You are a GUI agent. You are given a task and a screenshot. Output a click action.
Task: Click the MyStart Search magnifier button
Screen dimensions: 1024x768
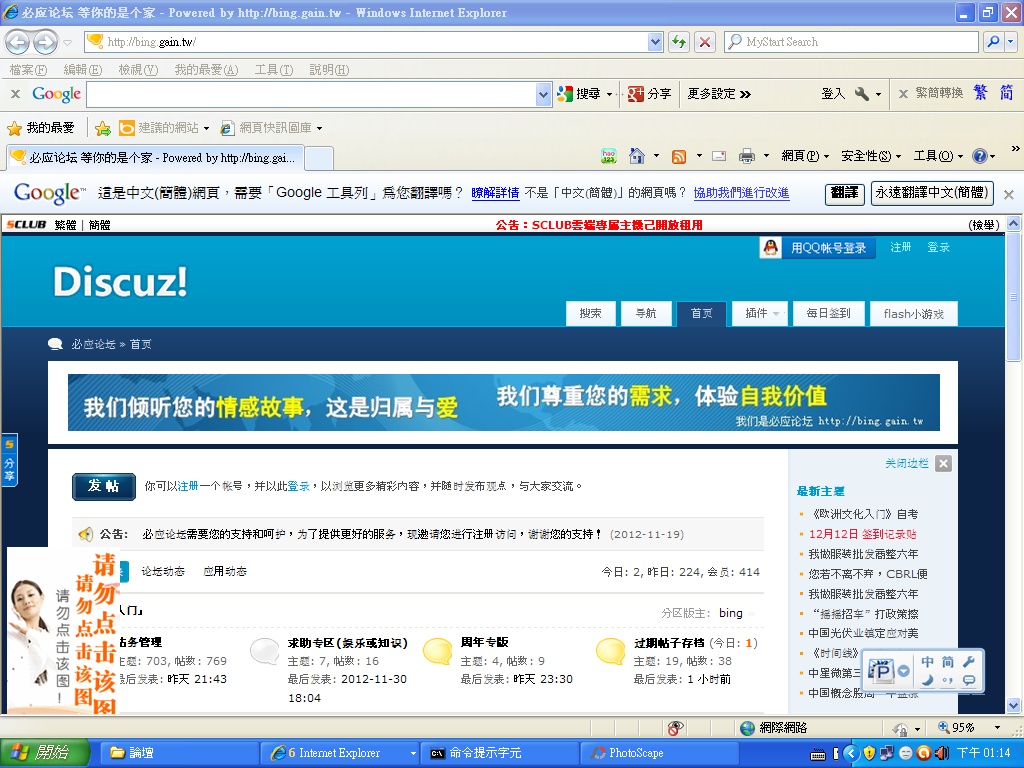click(x=993, y=42)
